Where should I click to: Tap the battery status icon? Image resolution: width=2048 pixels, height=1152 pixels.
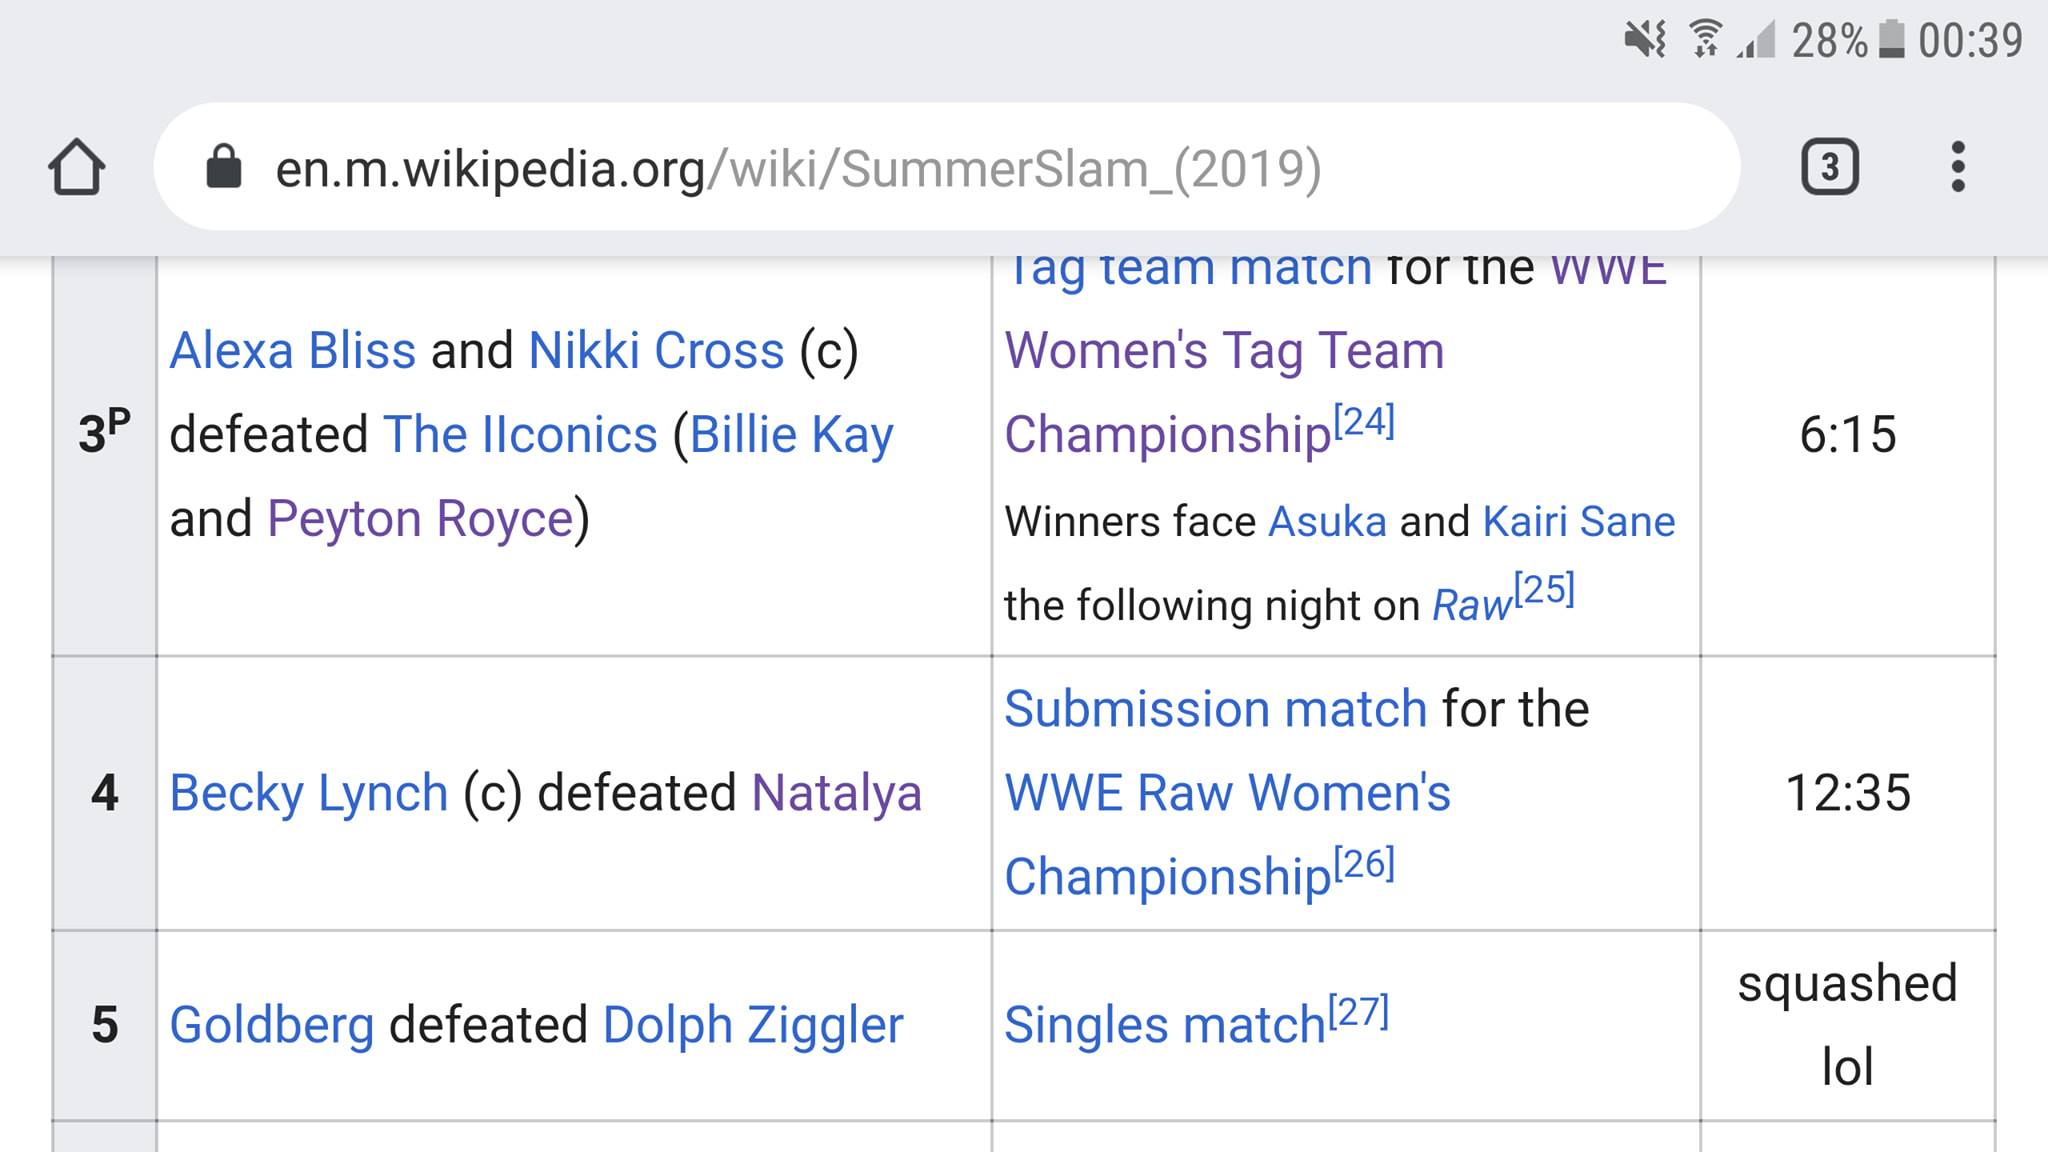click(x=1891, y=40)
